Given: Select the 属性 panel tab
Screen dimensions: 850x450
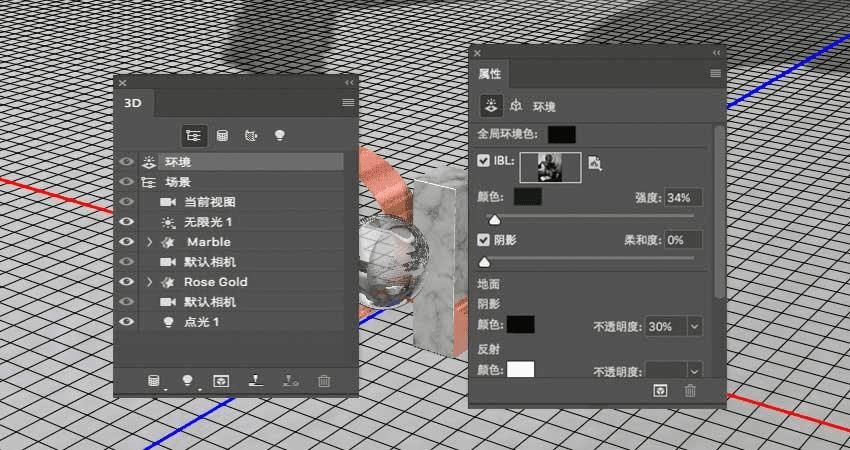Looking at the screenshot, I should pyautogui.click(x=490, y=74).
